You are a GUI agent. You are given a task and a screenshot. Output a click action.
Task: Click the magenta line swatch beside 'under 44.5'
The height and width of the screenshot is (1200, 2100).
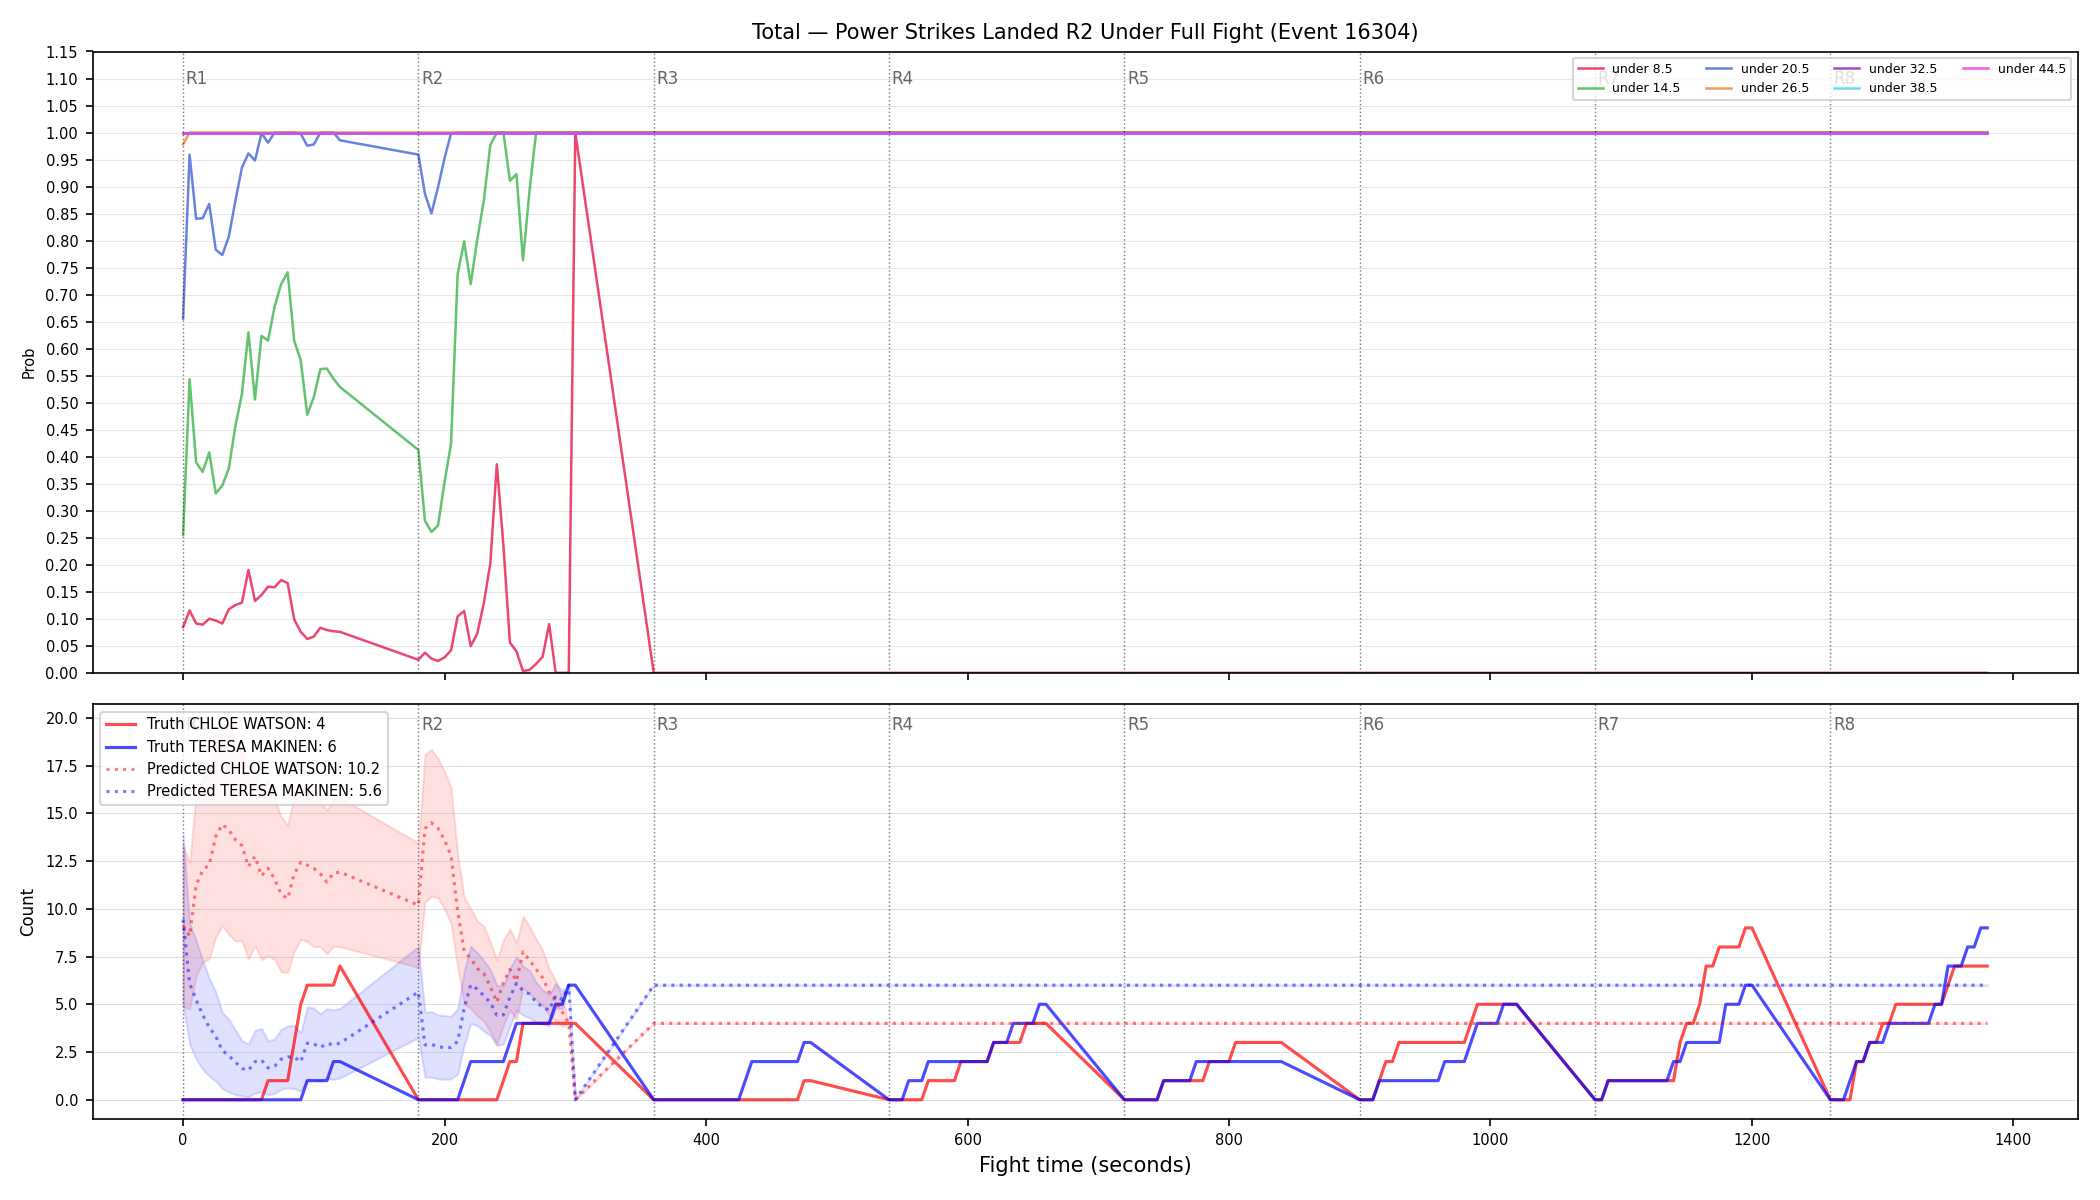(1977, 69)
